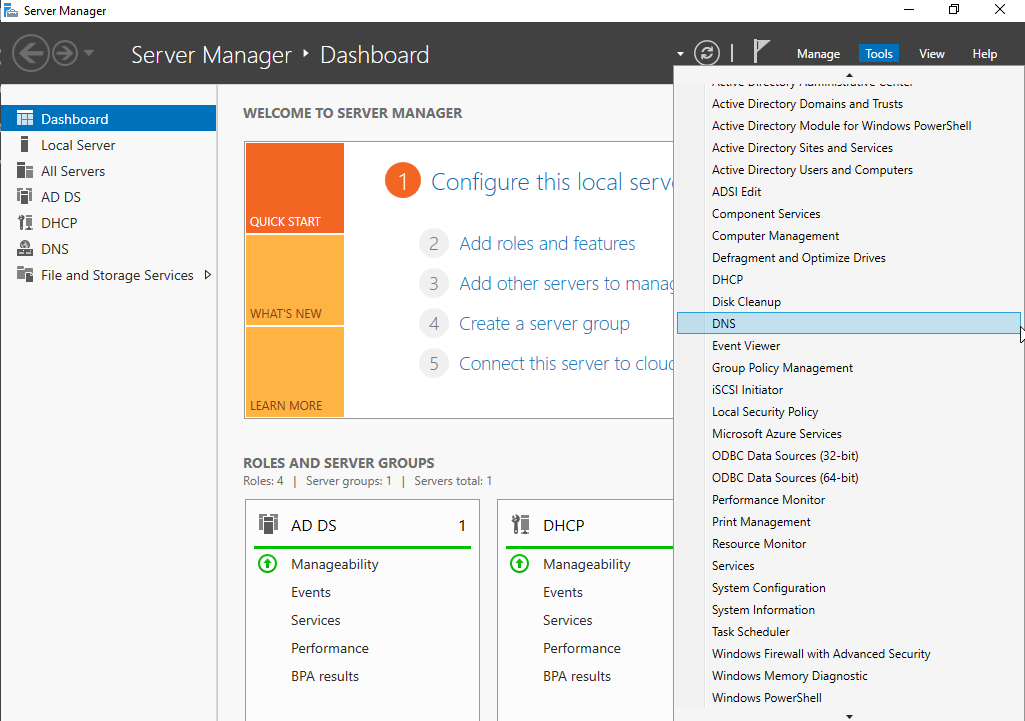The image size is (1025, 721).
Task: Choose ODBC Data Sources (64-bit)
Action: (849, 478)
